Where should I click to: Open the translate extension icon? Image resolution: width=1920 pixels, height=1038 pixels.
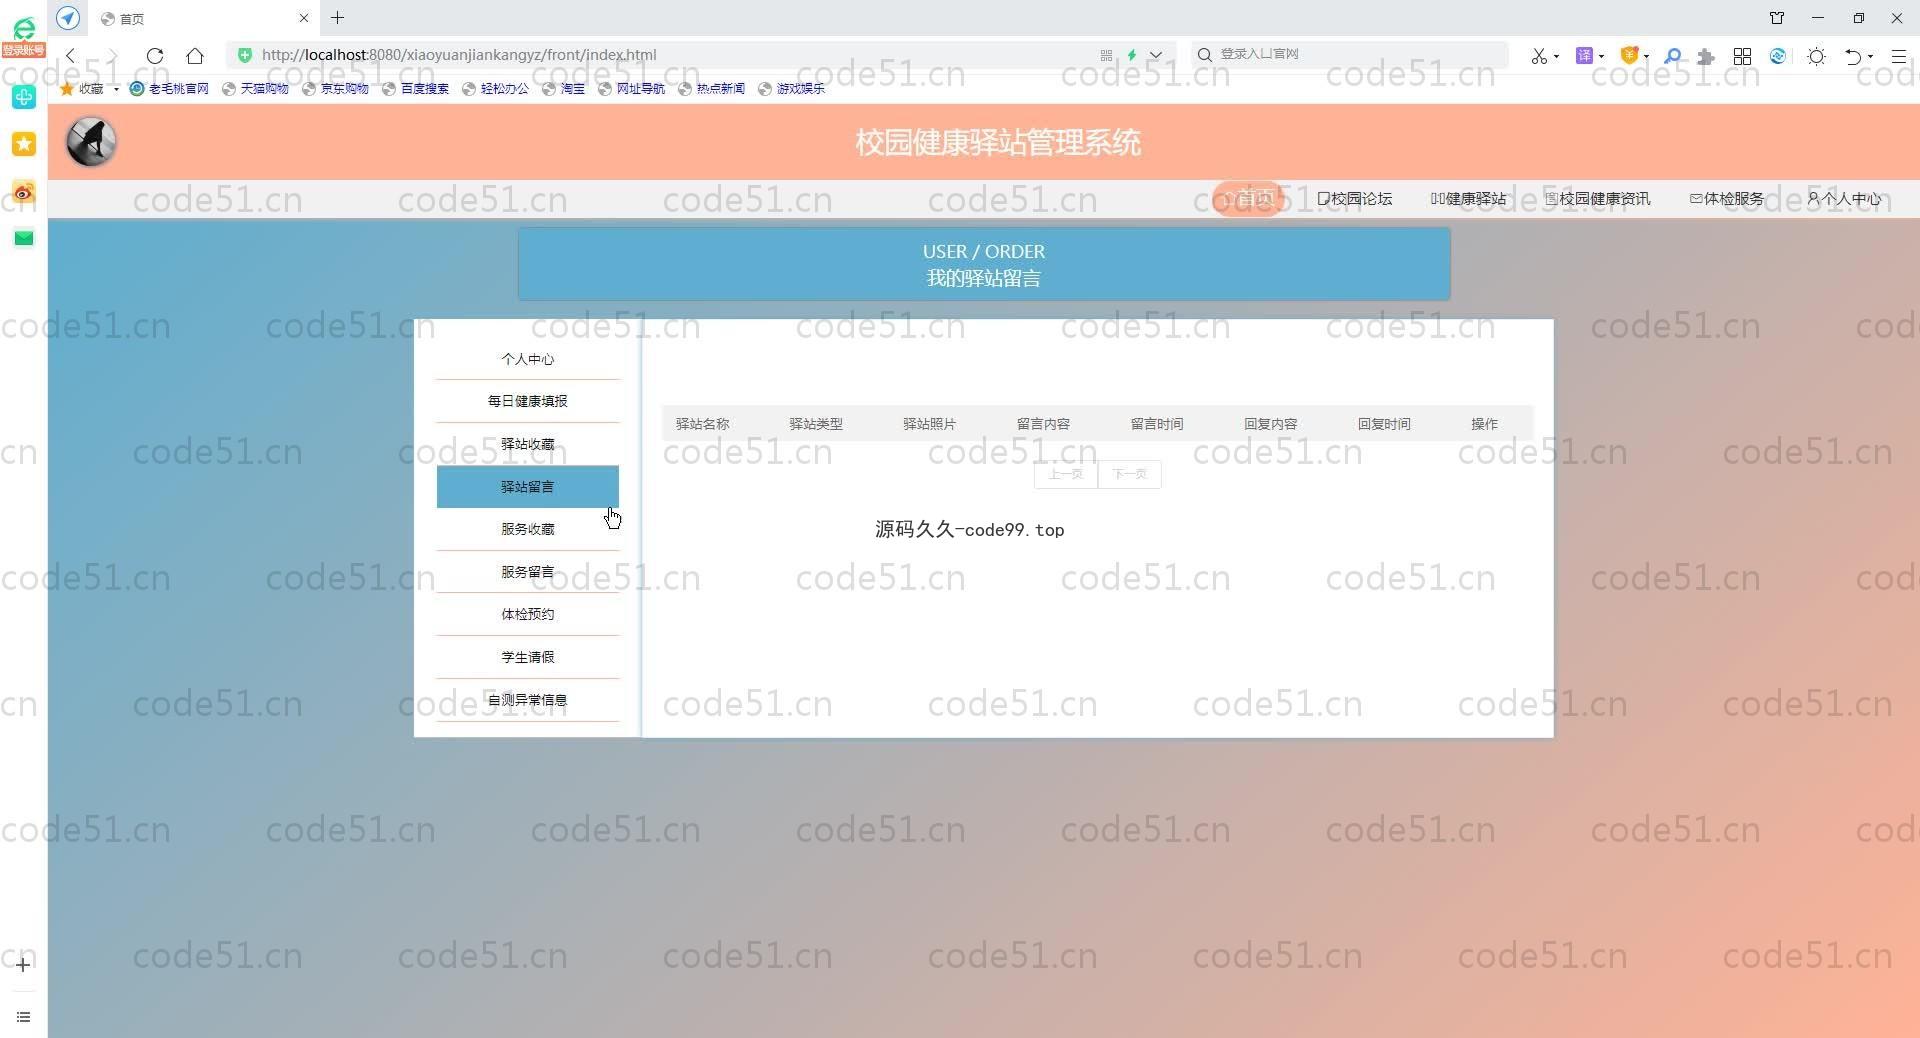pos(1584,56)
